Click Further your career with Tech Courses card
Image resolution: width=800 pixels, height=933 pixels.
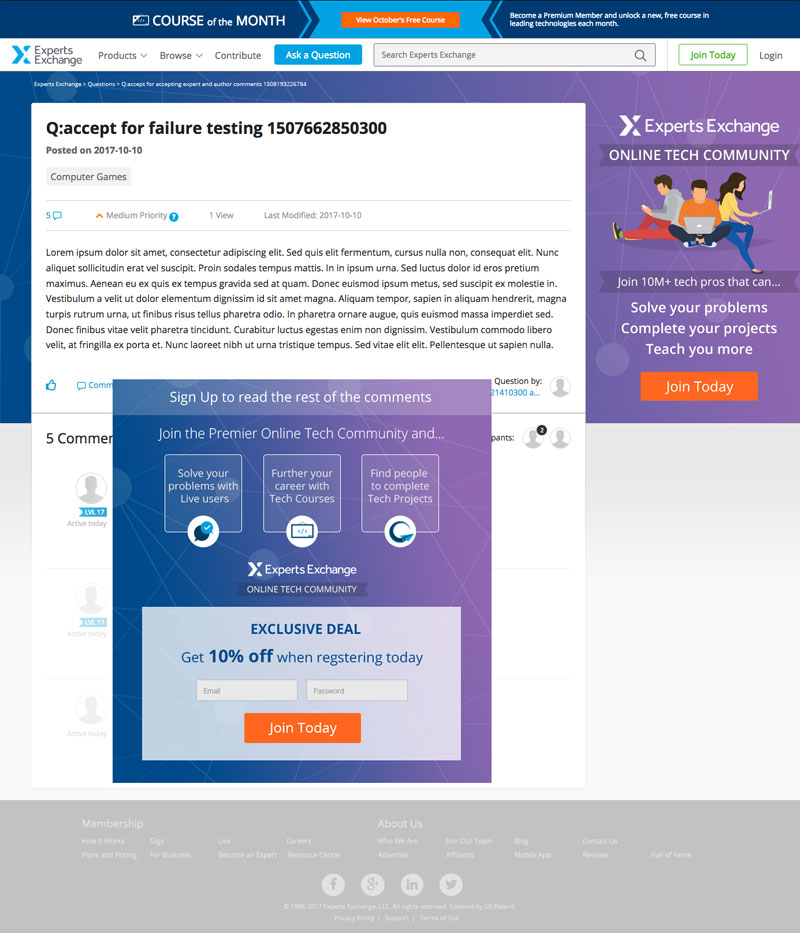pyautogui.click(x=302, y=493)
